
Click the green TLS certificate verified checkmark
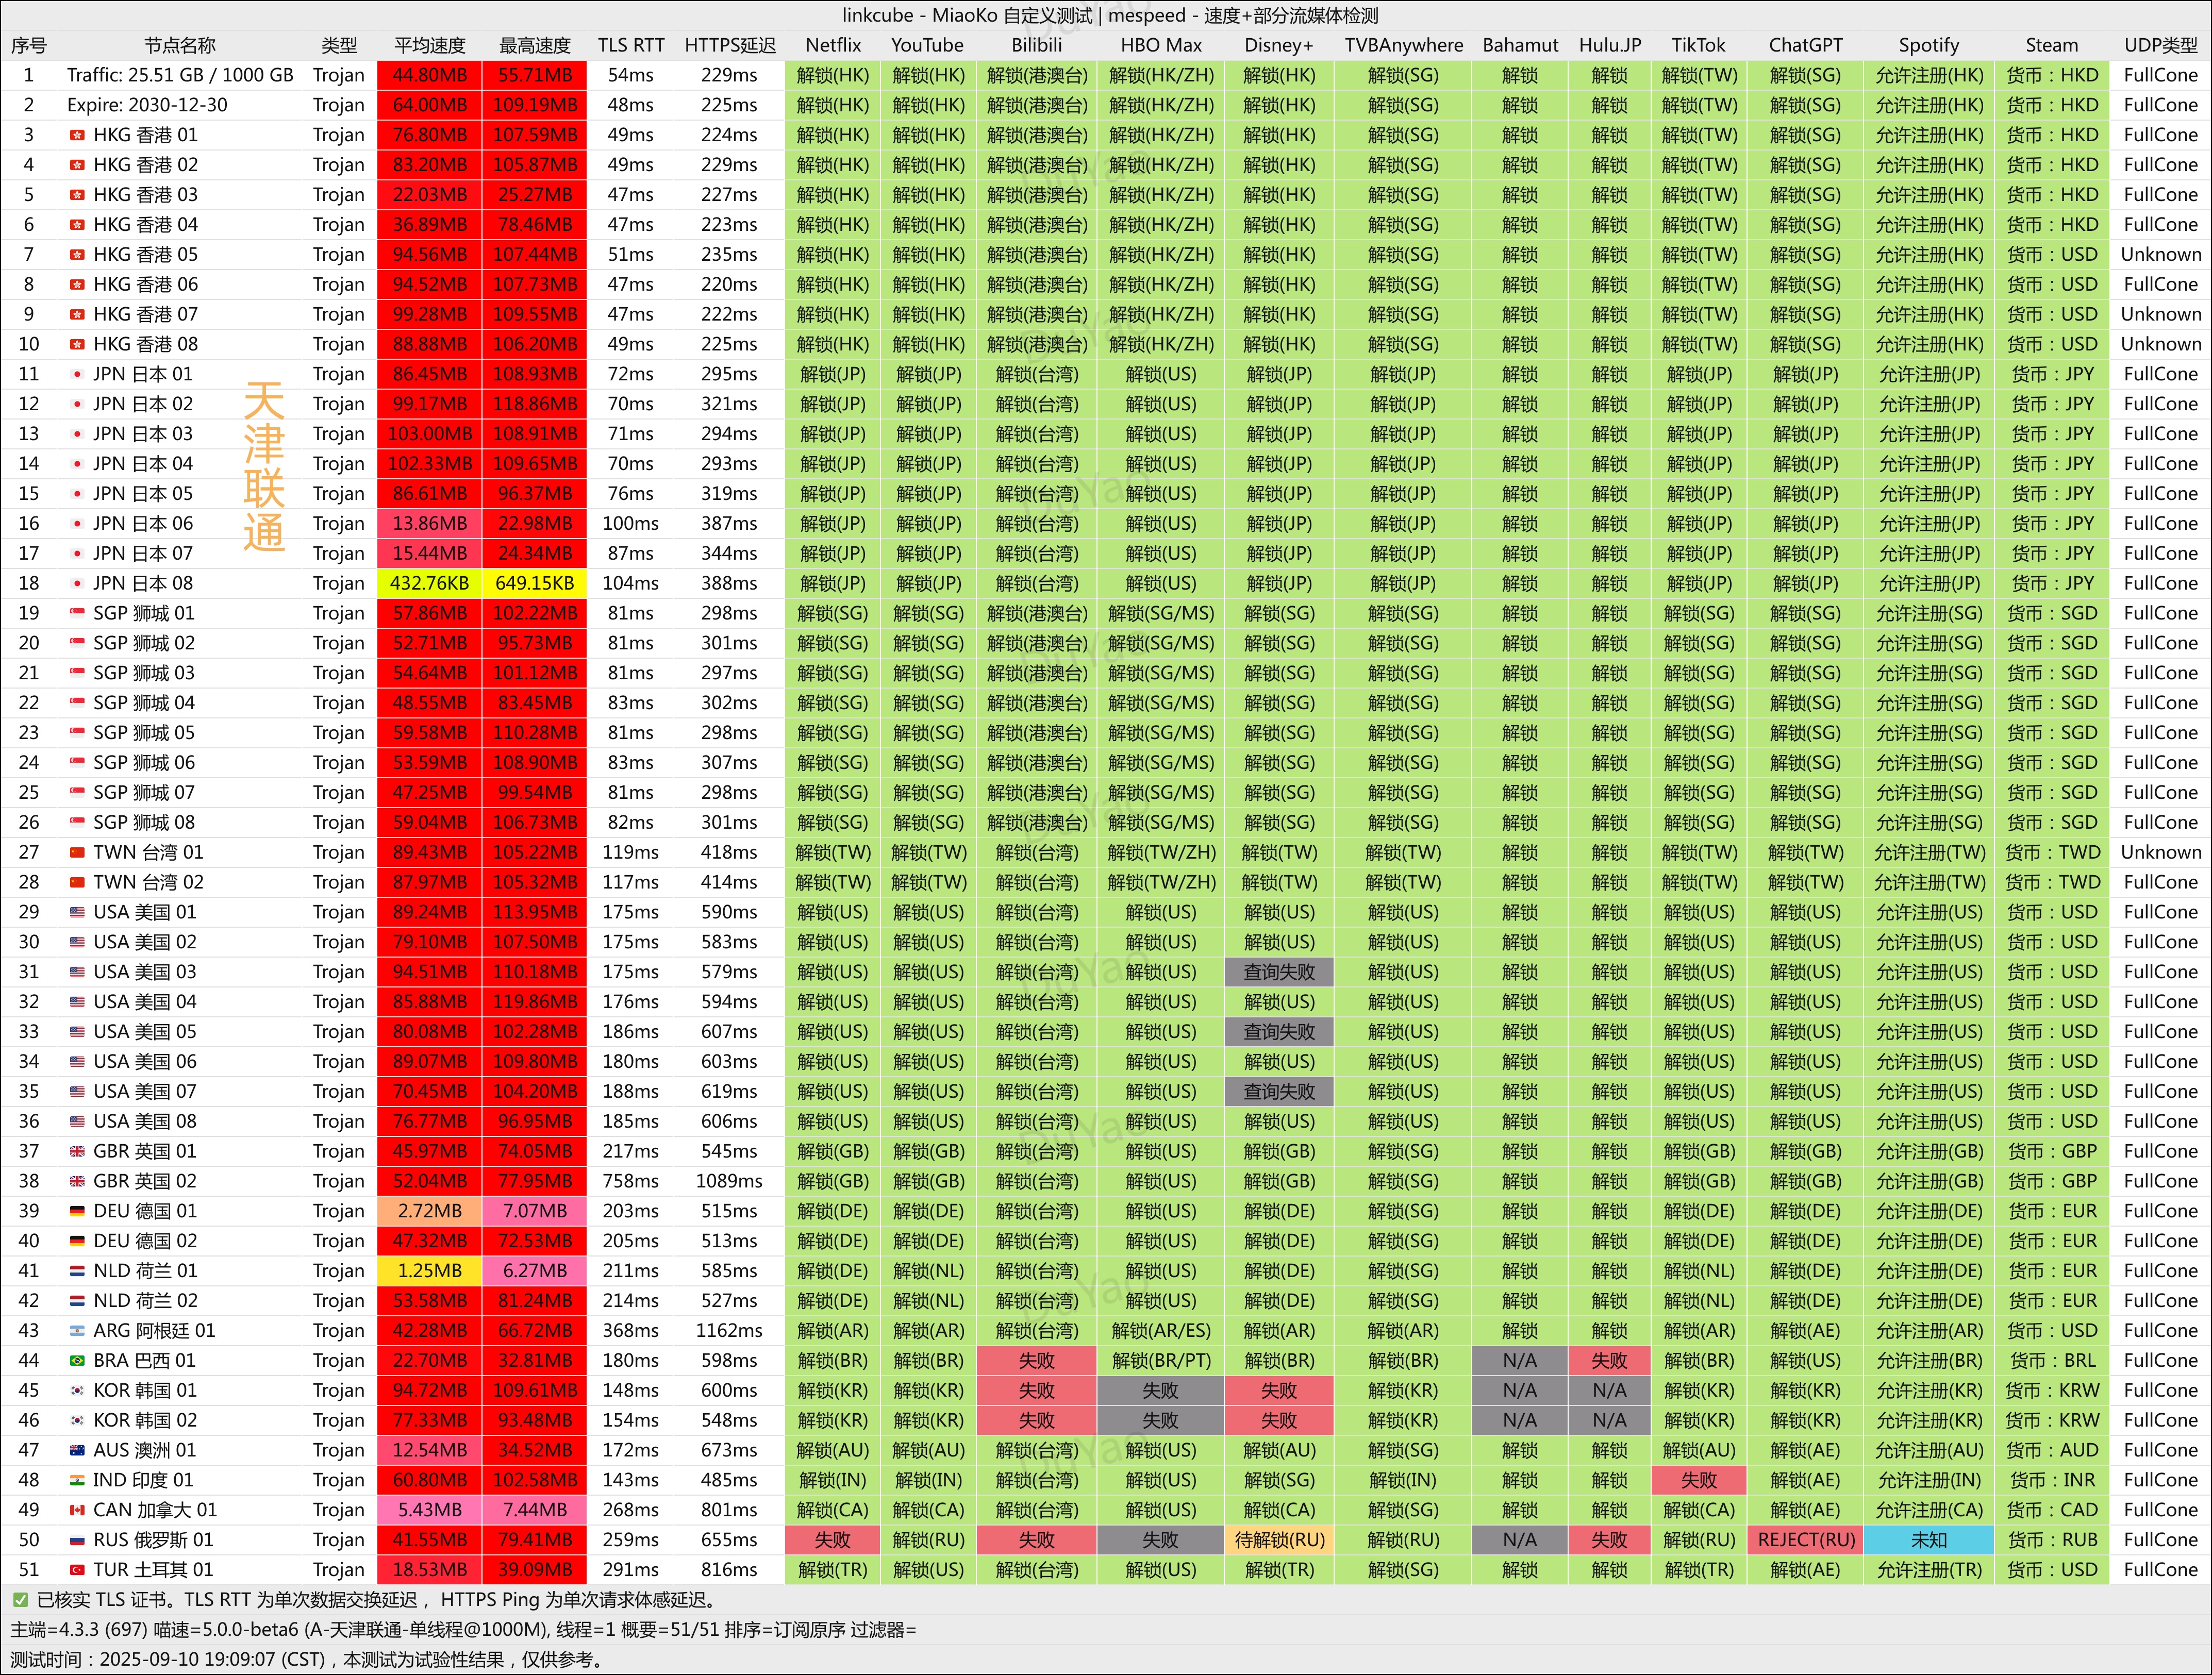click(x=20, y=1601)
